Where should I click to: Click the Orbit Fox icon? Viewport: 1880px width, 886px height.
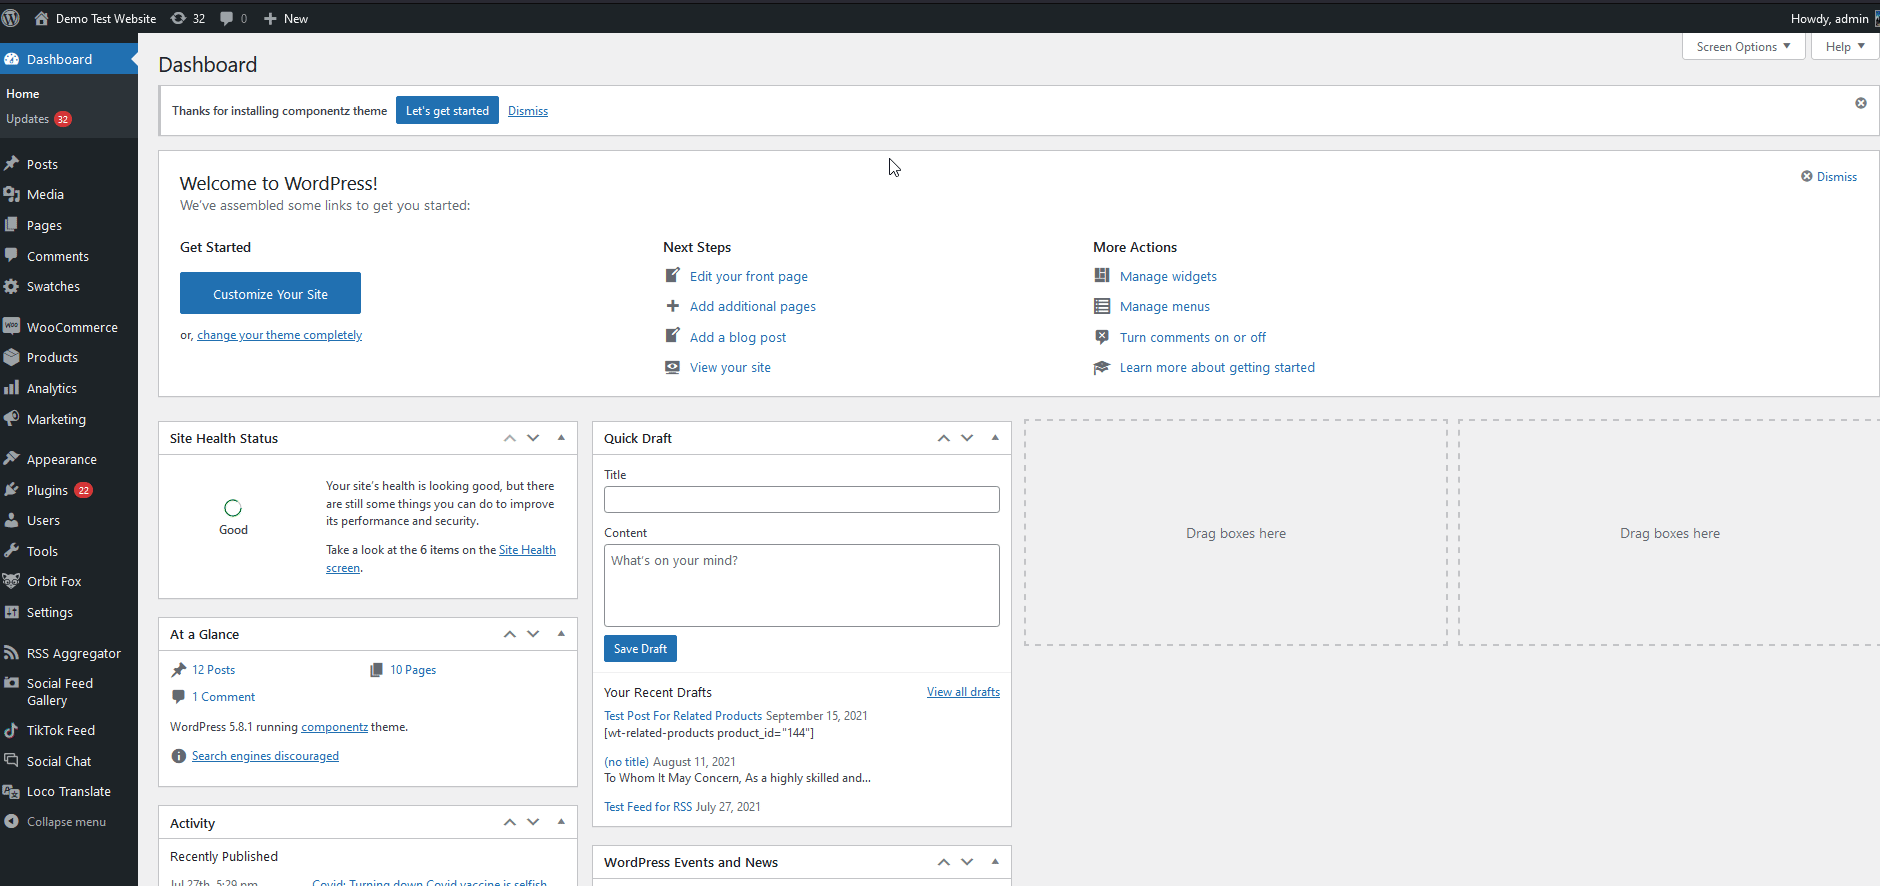point(12,581)
